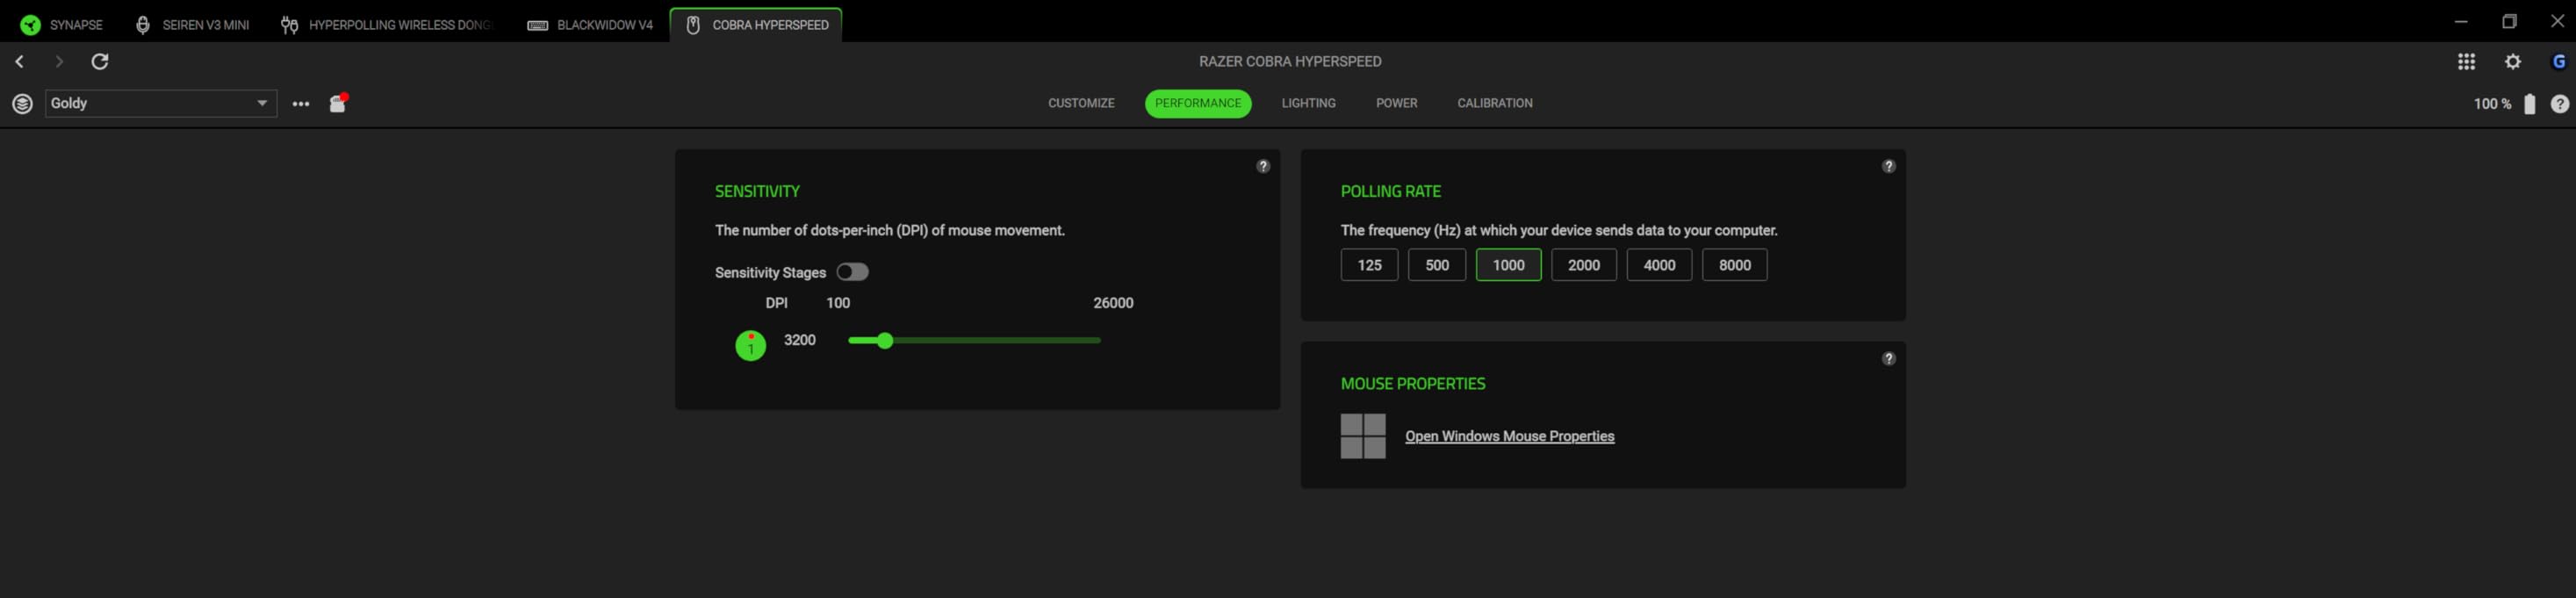Open the Calibration section

click(x=1494, y=103)
